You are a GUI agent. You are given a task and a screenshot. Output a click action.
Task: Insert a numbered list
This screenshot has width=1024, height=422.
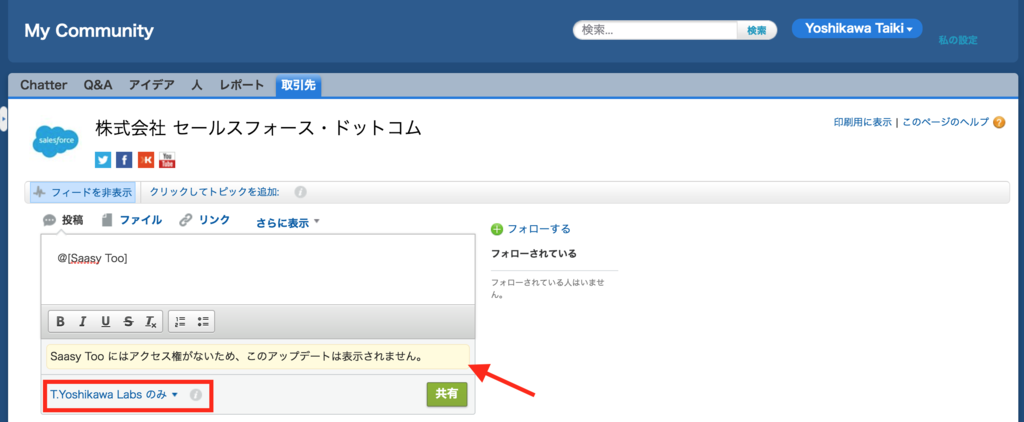tap(181, 321)
